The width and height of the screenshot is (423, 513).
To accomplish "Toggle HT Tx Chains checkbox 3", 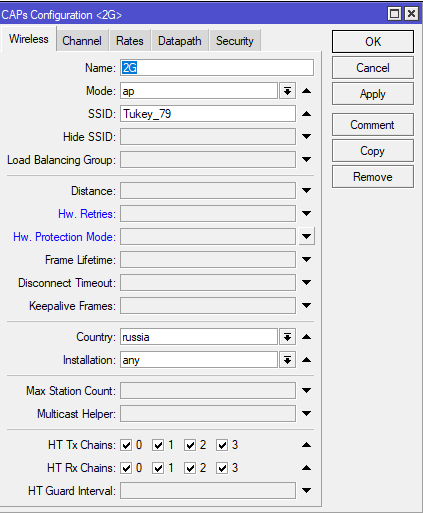I will (x=222, y=445).
